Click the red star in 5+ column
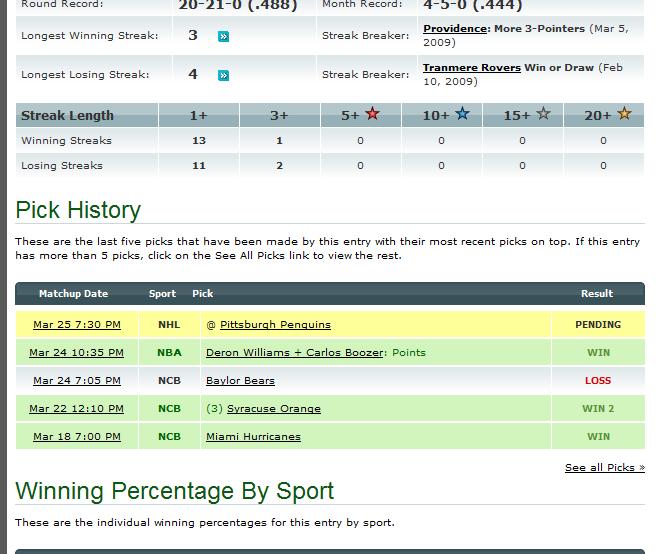 click(373, 115)
